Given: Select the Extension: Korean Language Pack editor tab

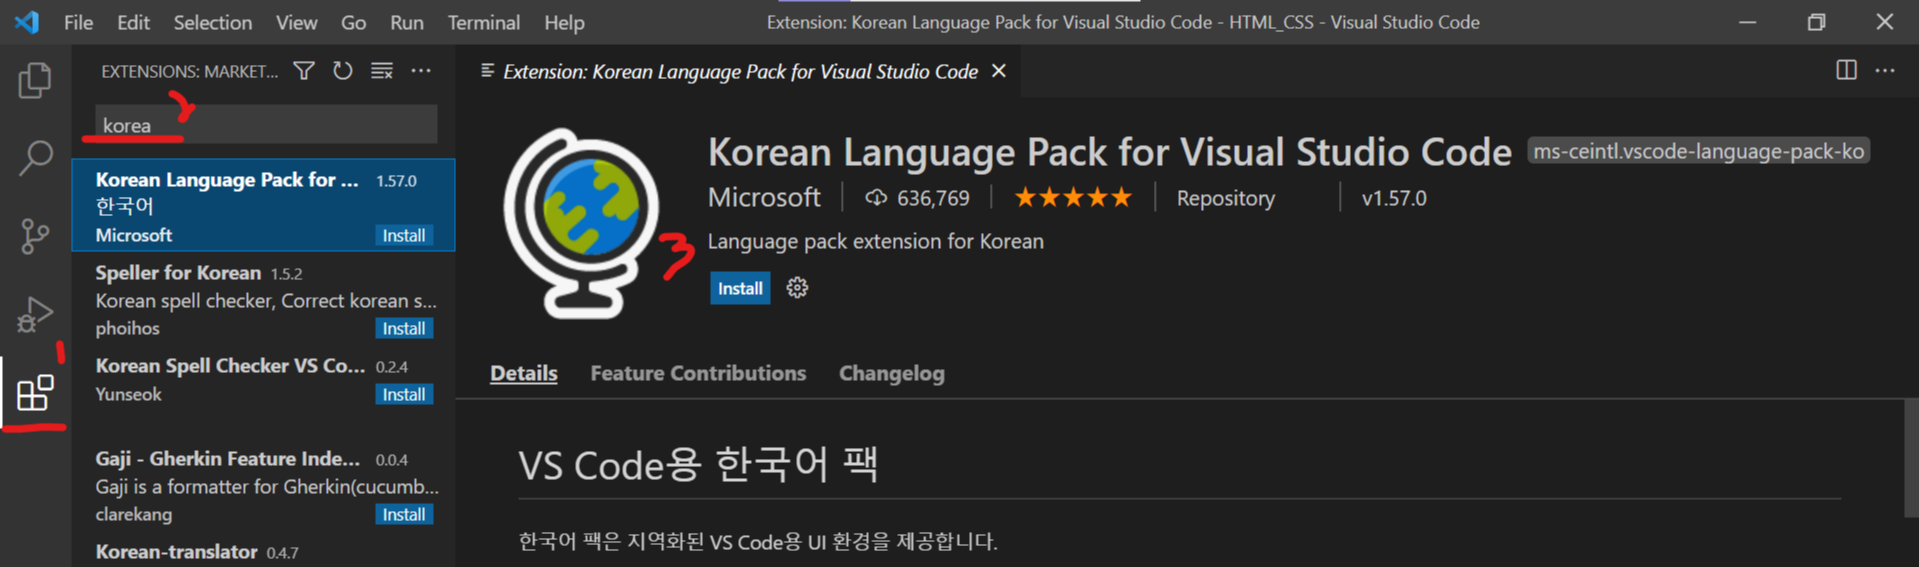Looking at the screenshot, I should pyautogui.click(x=740, y=71).
